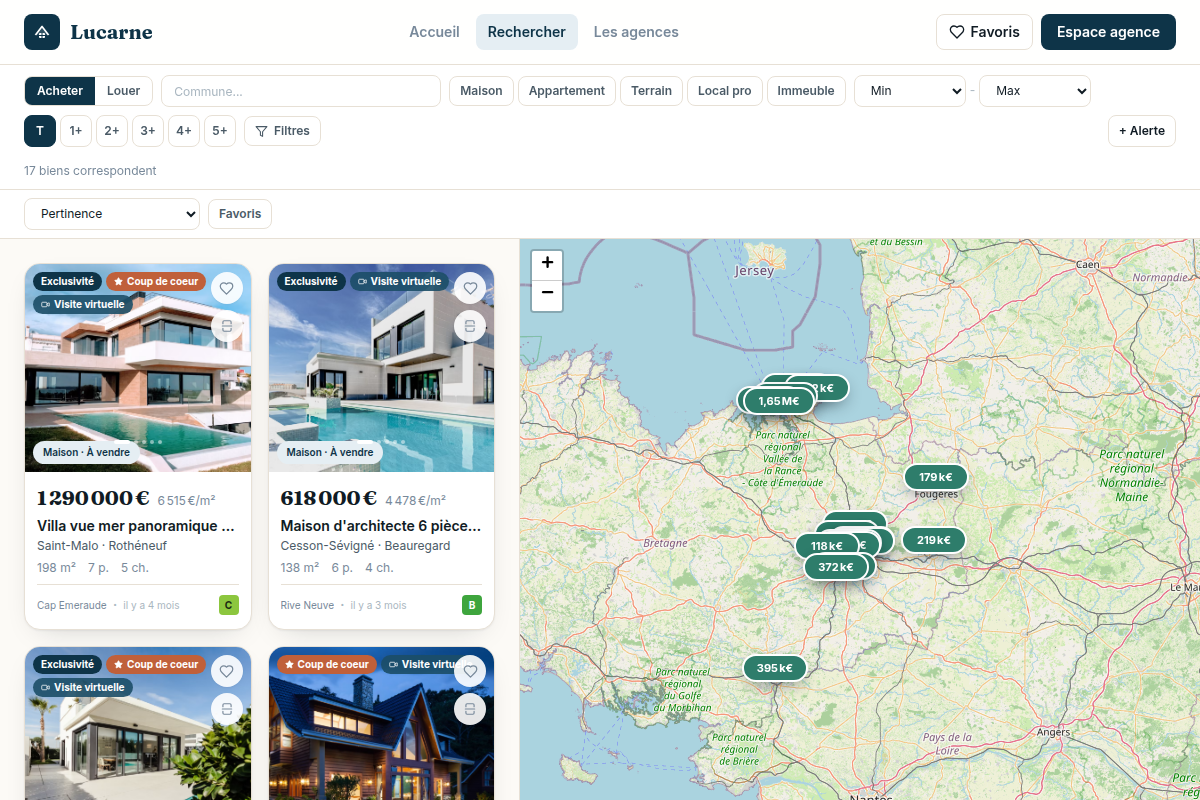Click the 17 biens correspondent text

click(90, 171)
